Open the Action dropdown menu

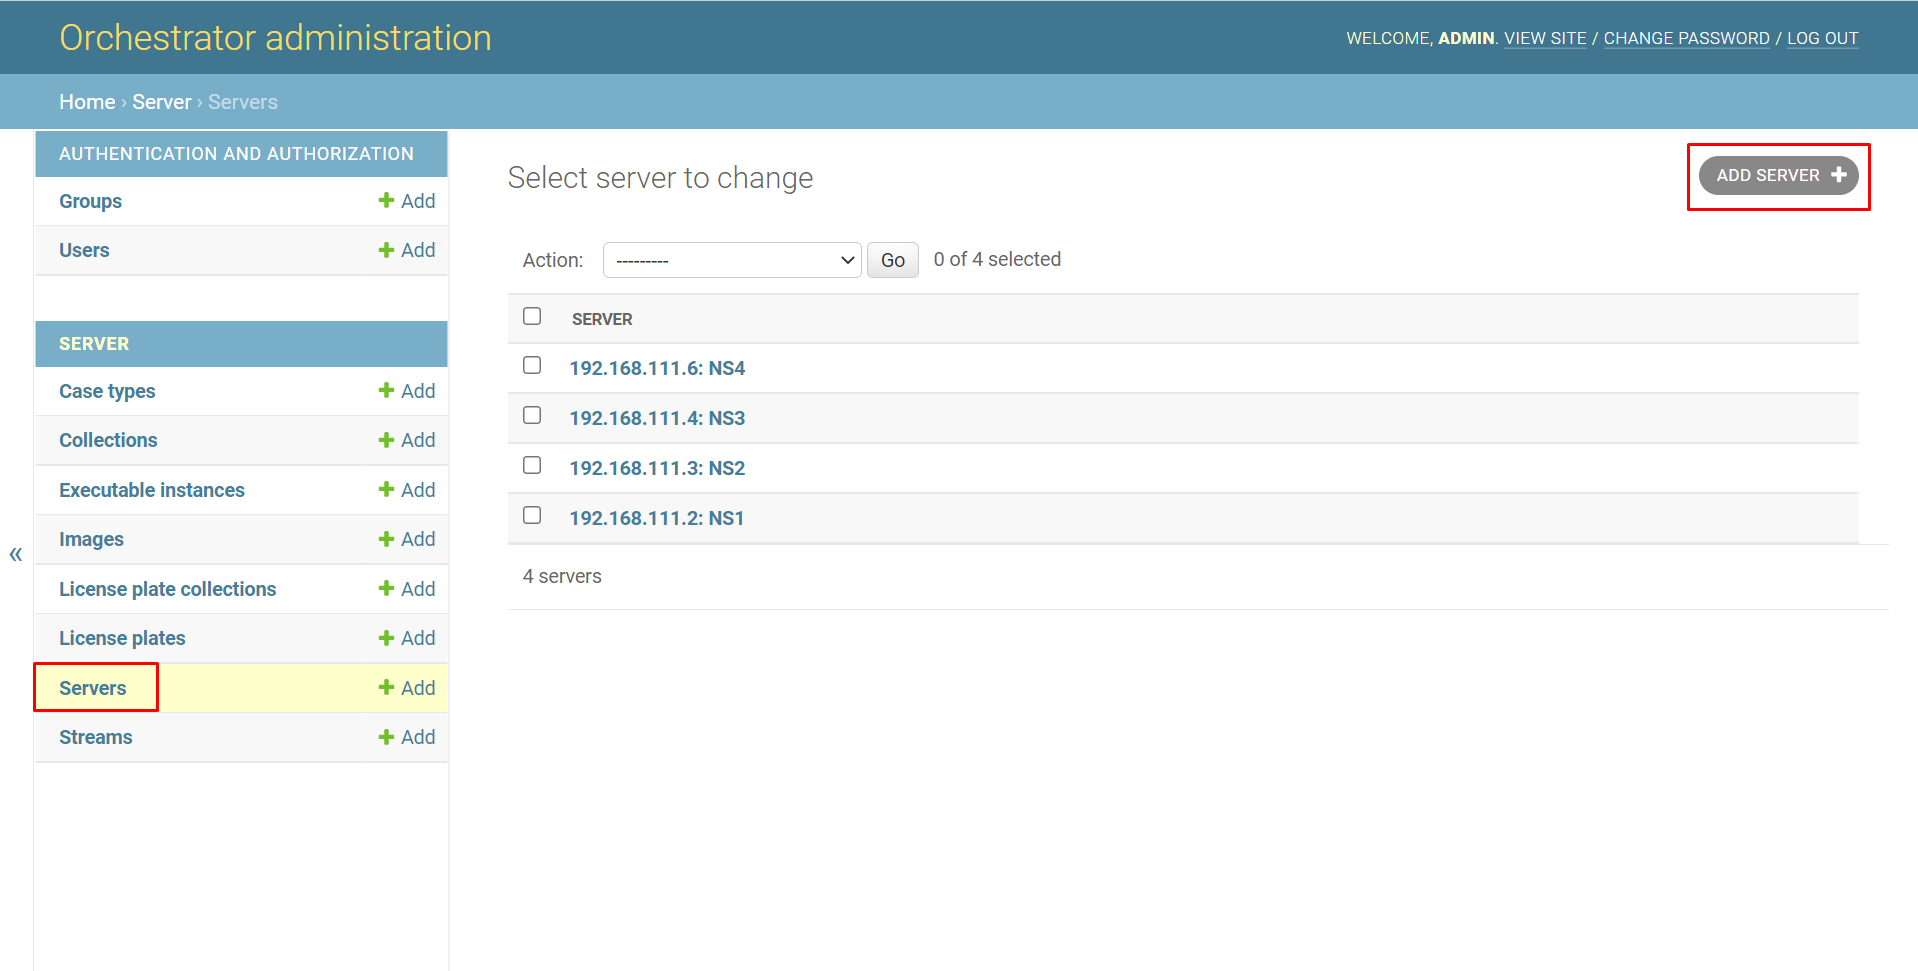pos(731,260)
